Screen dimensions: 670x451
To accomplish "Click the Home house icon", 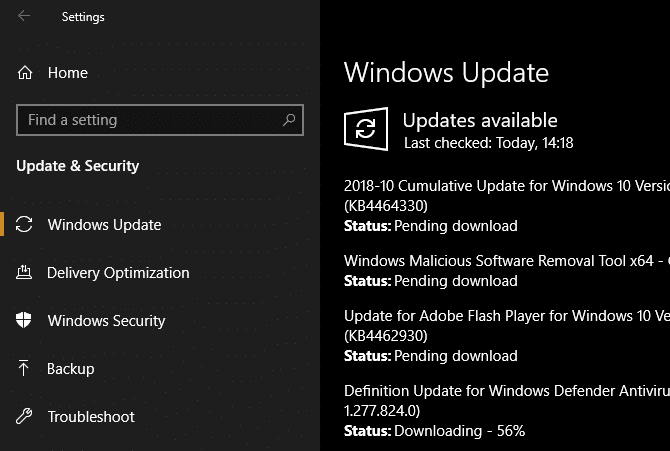I will point(25,73).
